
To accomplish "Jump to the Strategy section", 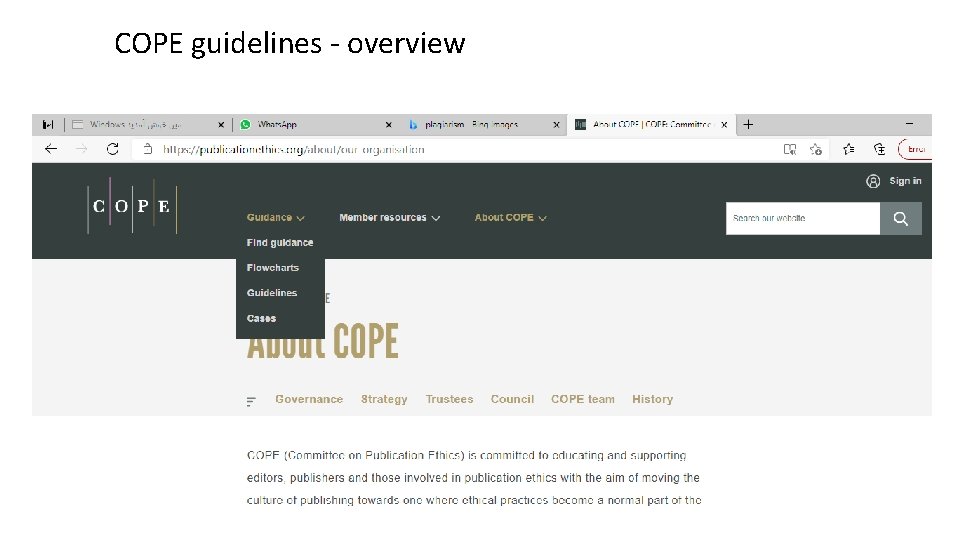I will click(x=384, y=399).
